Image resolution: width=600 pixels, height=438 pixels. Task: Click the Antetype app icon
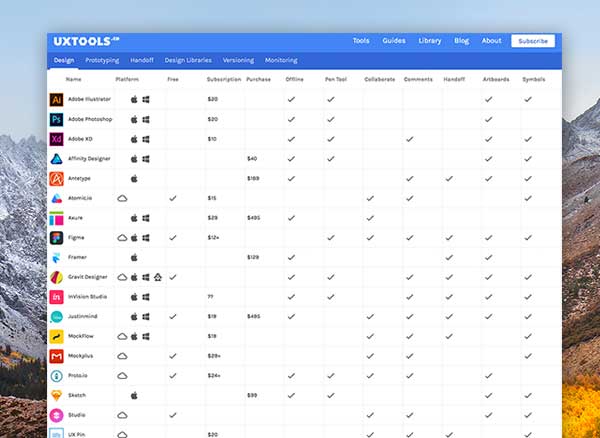click(x=56, y=179)
